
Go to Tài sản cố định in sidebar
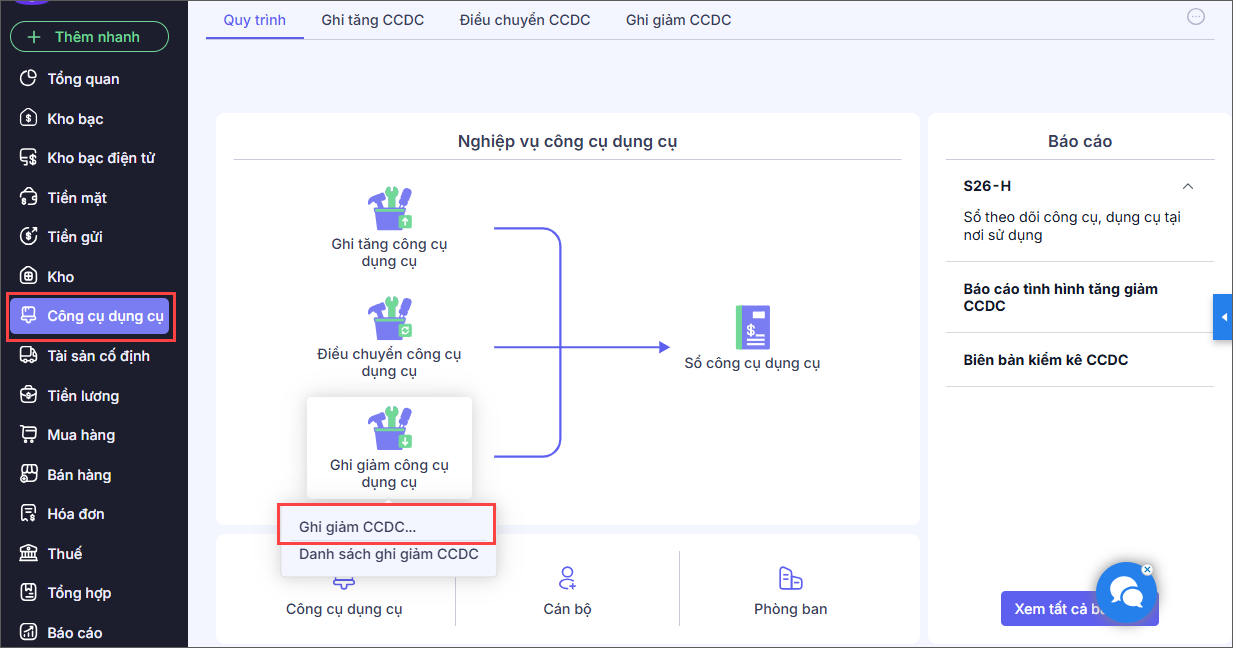pos(98,356)
